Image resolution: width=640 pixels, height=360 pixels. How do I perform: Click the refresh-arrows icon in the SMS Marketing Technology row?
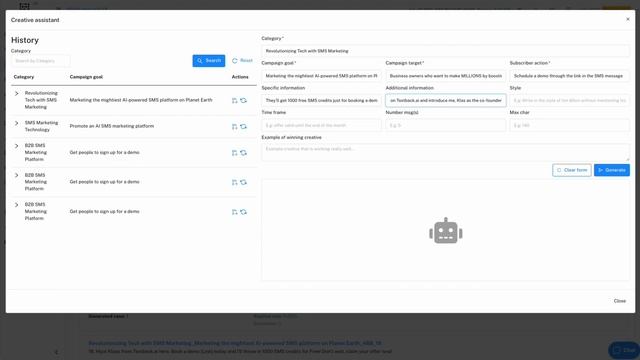[244, 127]
